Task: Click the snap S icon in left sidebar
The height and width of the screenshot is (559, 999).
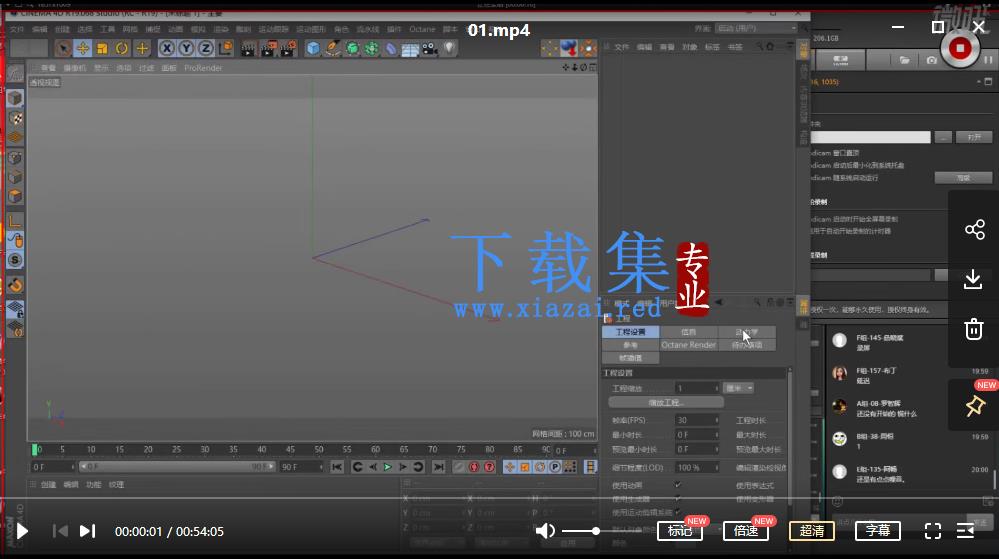Action: tap(15, 260)
